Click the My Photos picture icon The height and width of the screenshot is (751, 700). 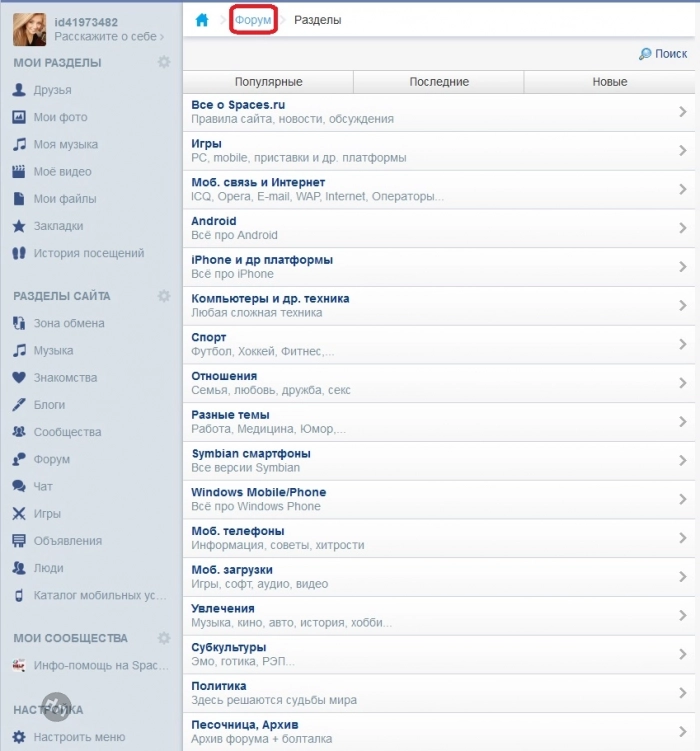[x=18, y=117]
